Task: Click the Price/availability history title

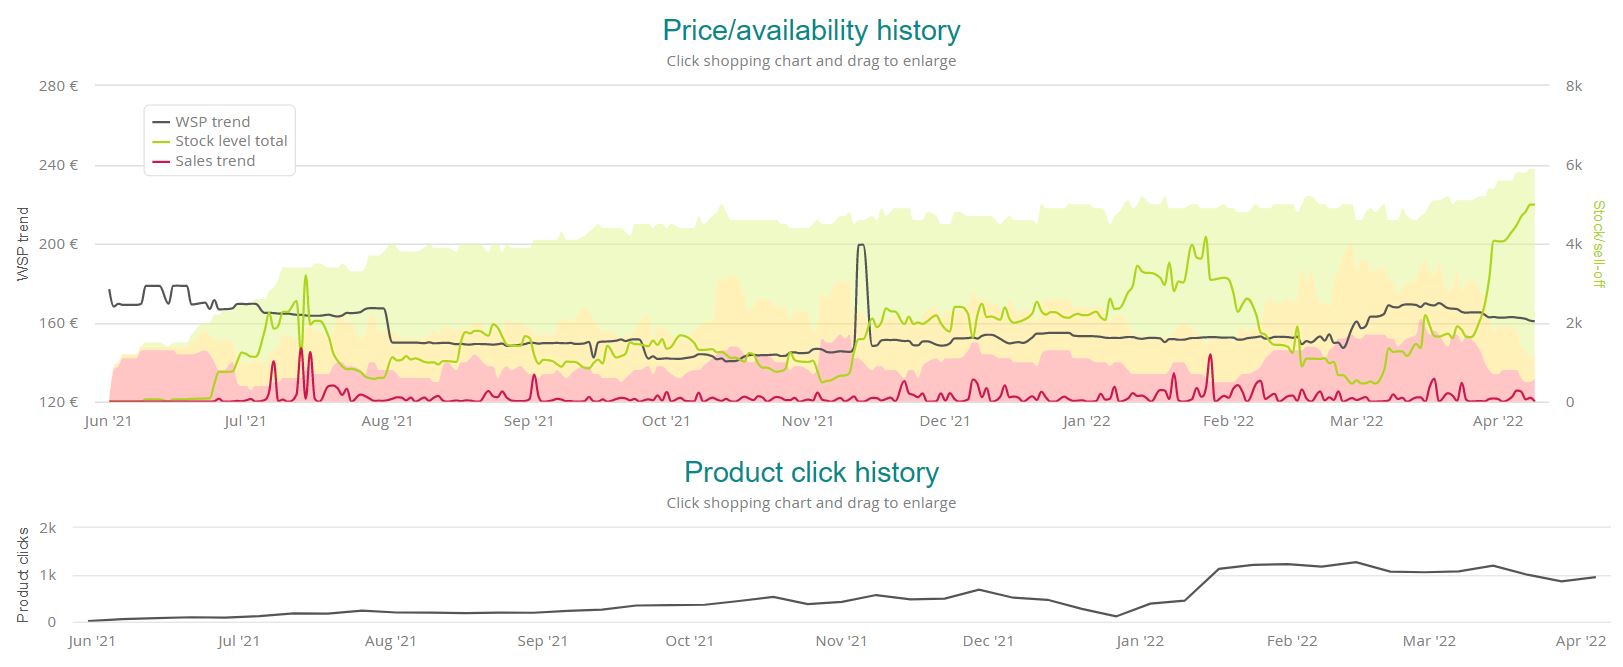Action: click(811, 30)
